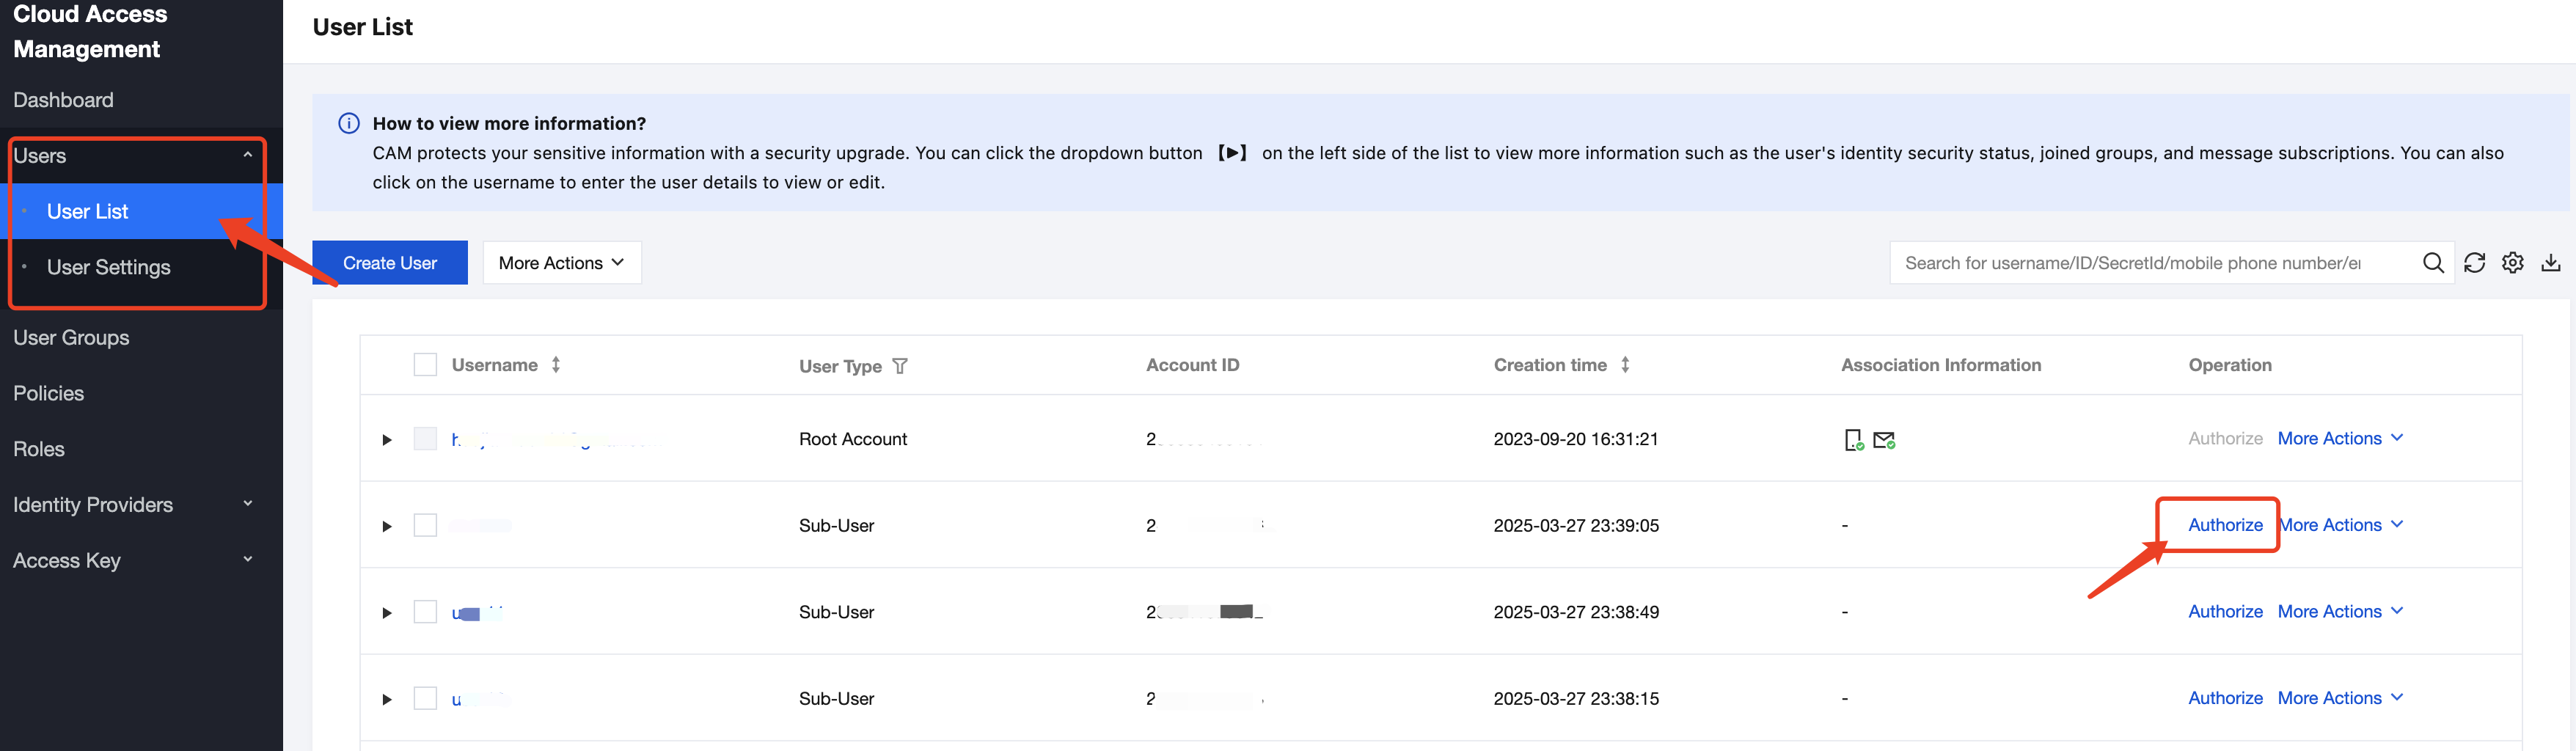Open column settings gear icon
Screen dimensions: 2576x751
click(x=2512, y=263)
